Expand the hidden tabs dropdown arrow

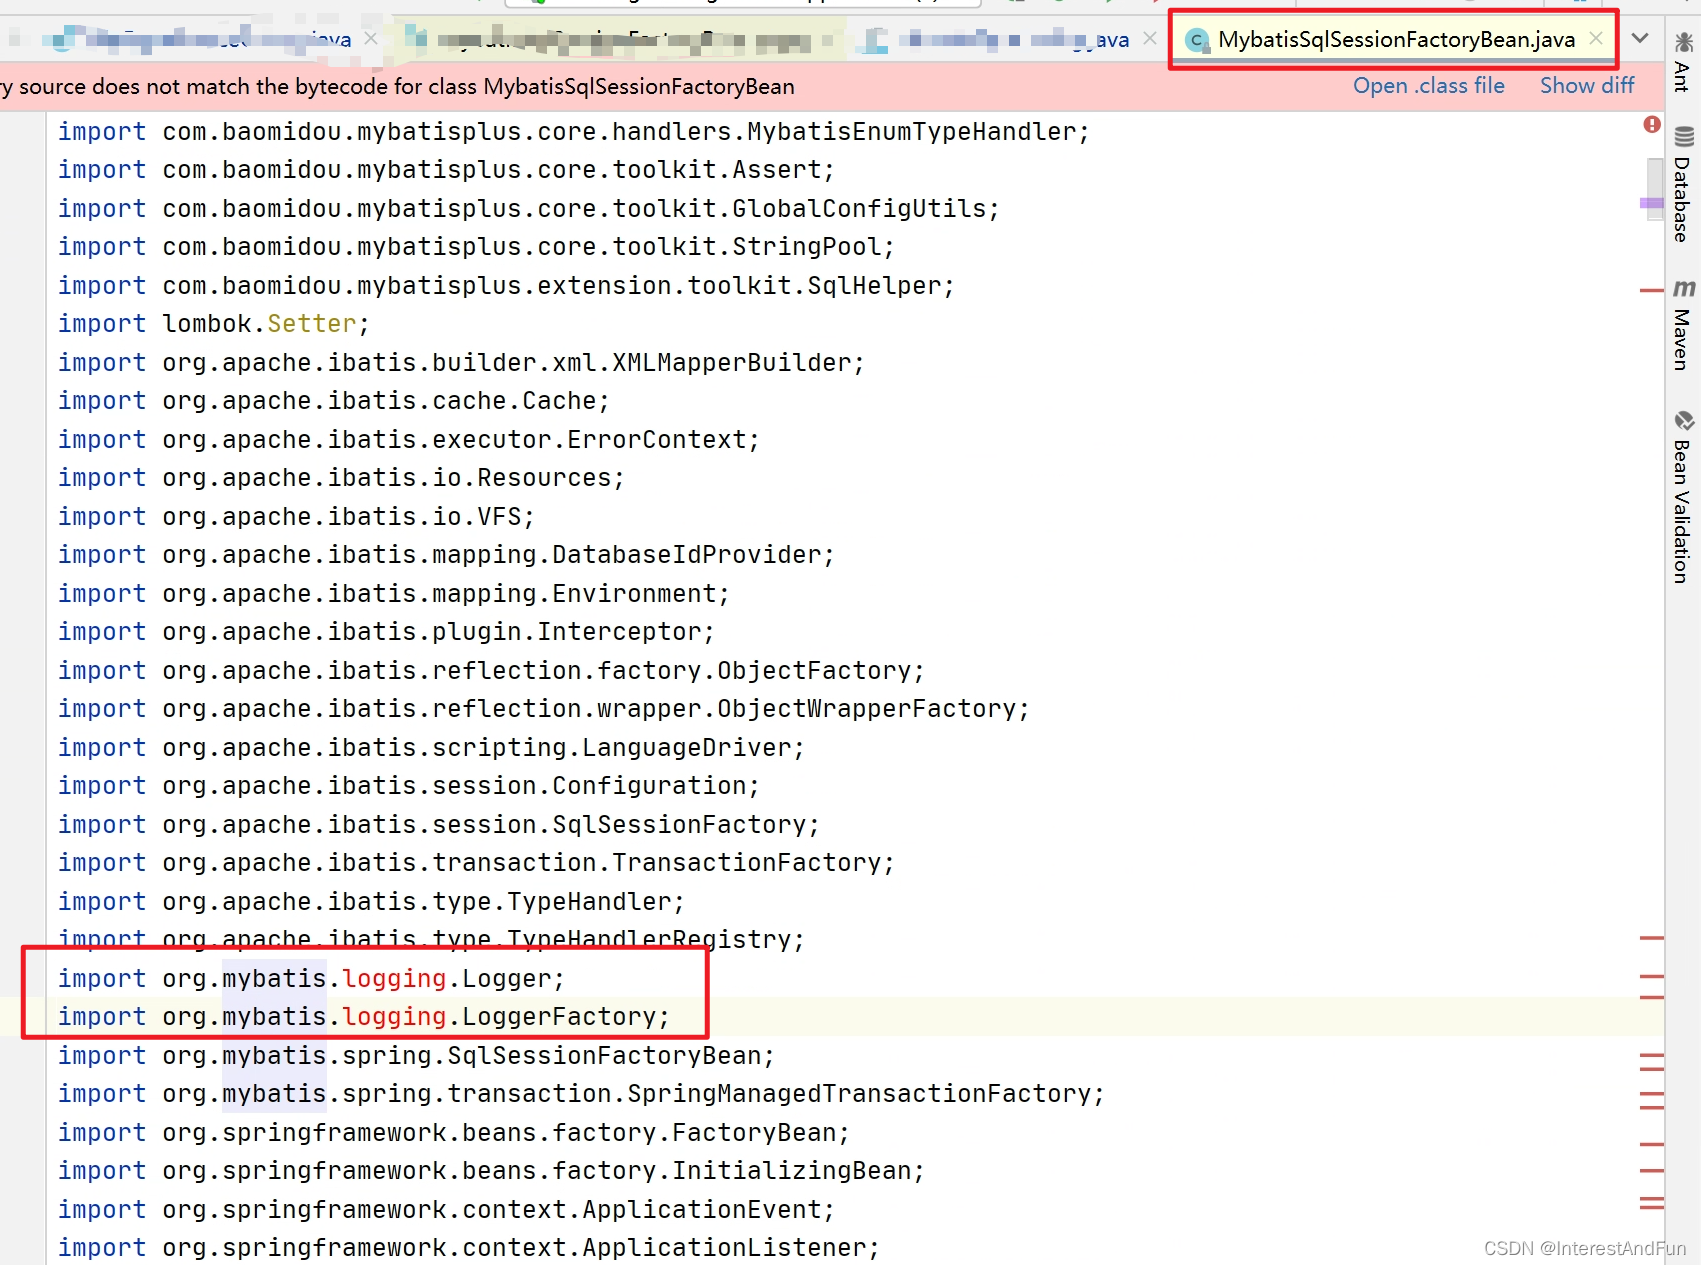coord(1640,38)
